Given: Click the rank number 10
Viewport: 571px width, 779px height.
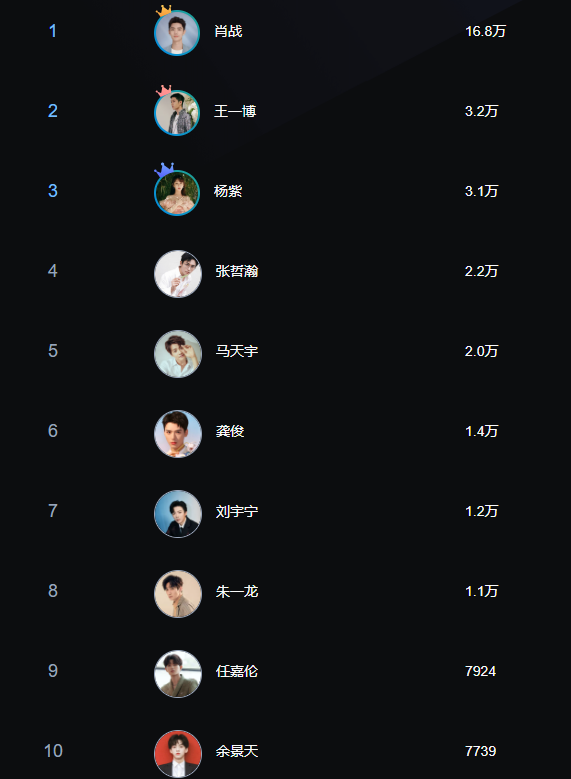Looking at the screenshot, I should [53, 751].
